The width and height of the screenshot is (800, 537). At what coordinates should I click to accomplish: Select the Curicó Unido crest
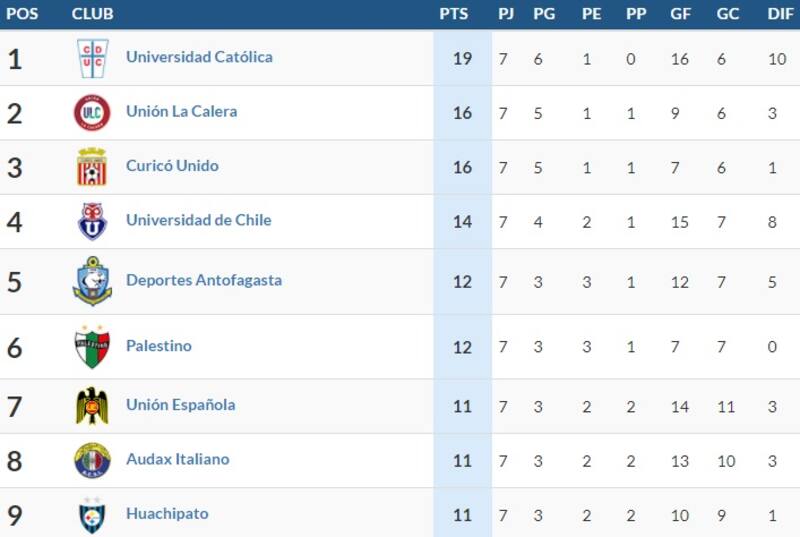coord(92,167)
